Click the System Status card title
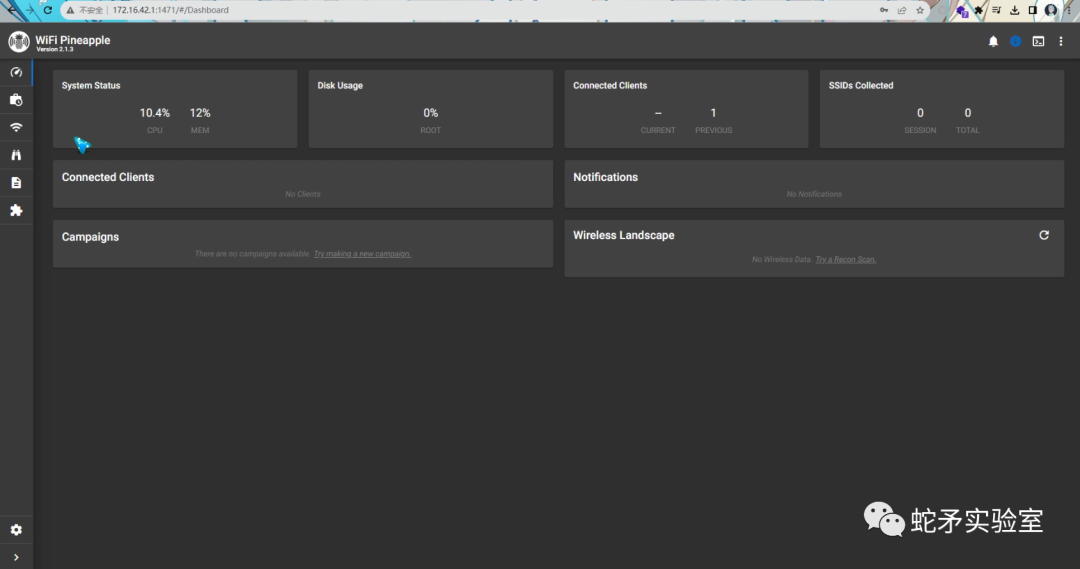 (91, 85)
